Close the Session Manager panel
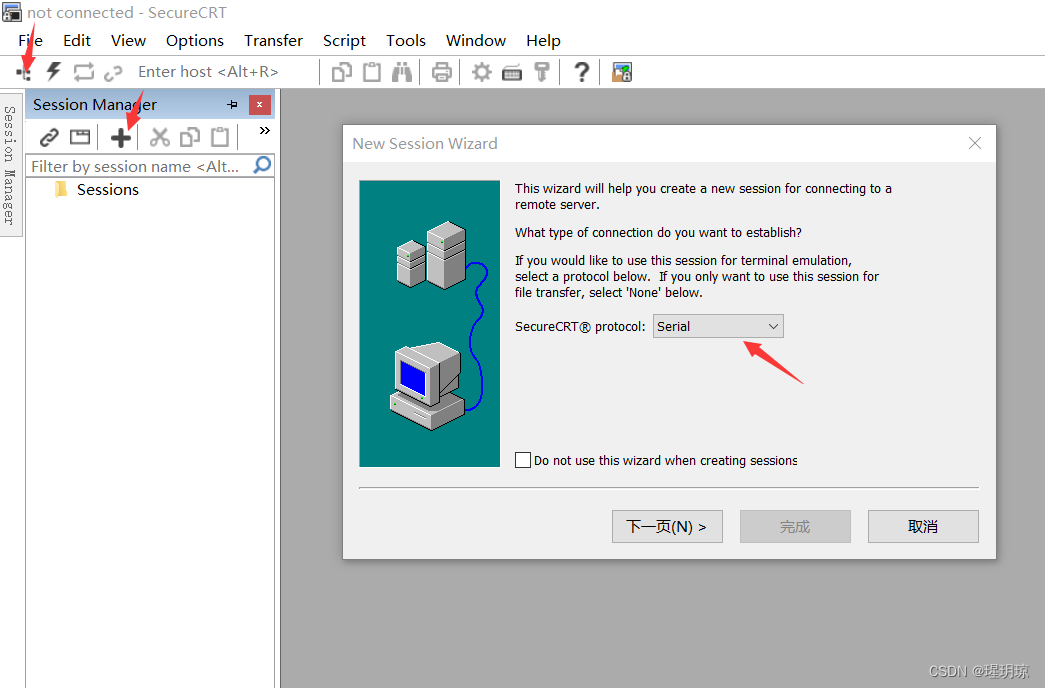This screenshot has width=1045, height=688. coord(259,105)
